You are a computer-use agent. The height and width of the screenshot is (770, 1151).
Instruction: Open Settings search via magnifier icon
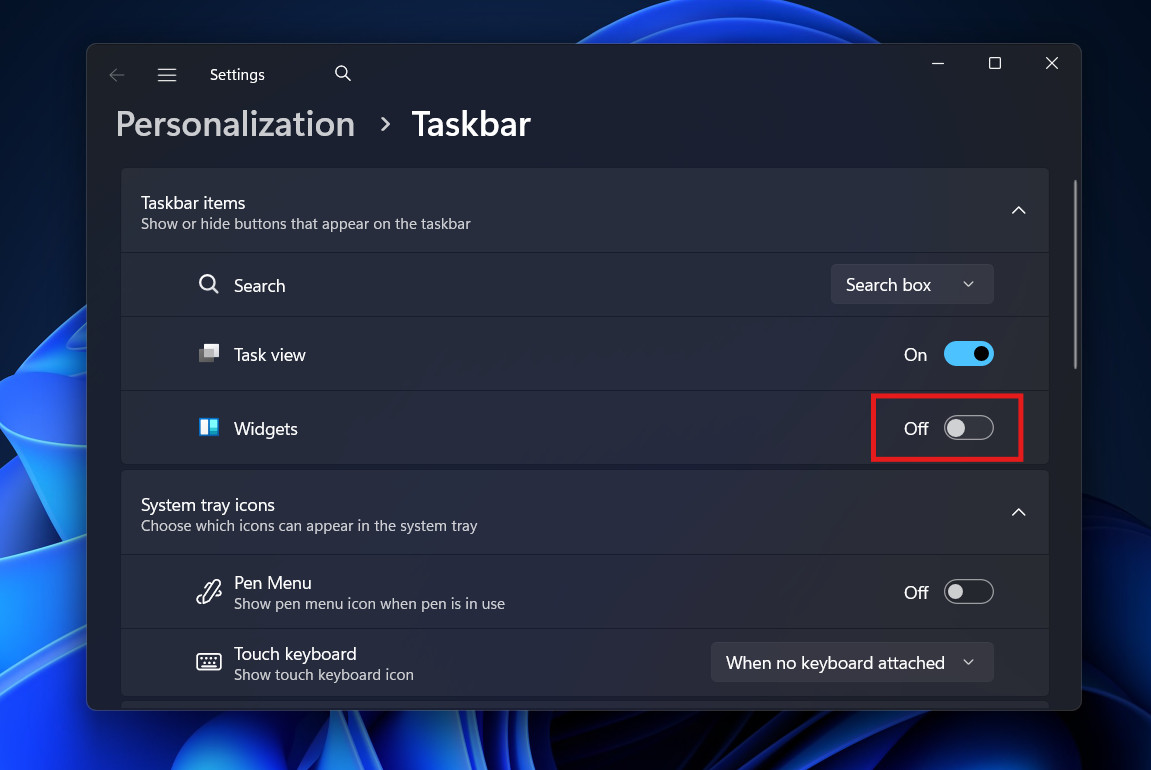342,73
